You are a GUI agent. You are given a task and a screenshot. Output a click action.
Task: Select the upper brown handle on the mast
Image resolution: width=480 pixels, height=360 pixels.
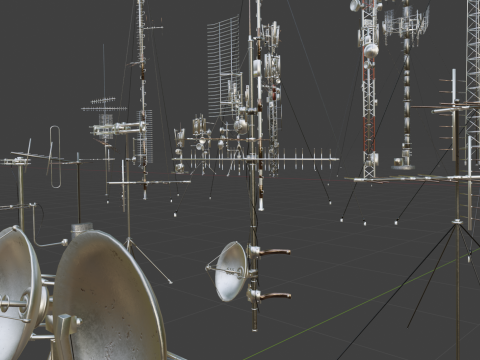click(x=275, y=252)
